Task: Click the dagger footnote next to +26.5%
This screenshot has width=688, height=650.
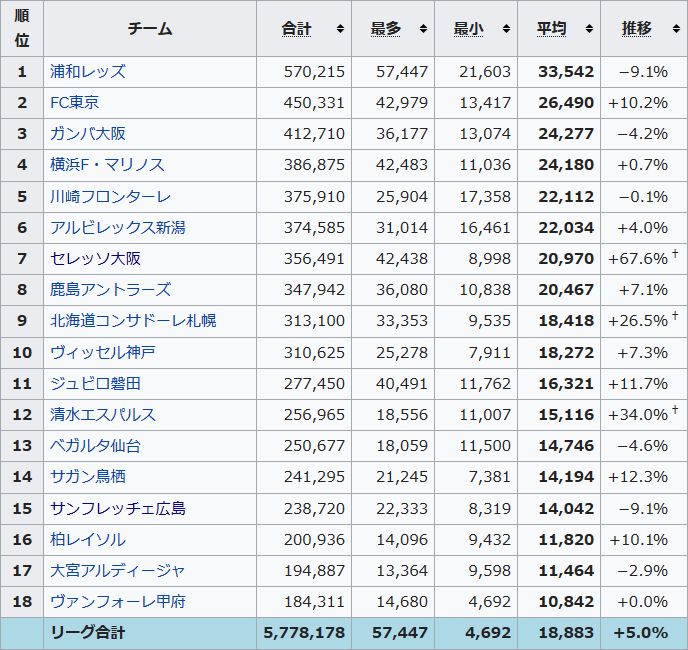Action: click(x=675, y=316)
